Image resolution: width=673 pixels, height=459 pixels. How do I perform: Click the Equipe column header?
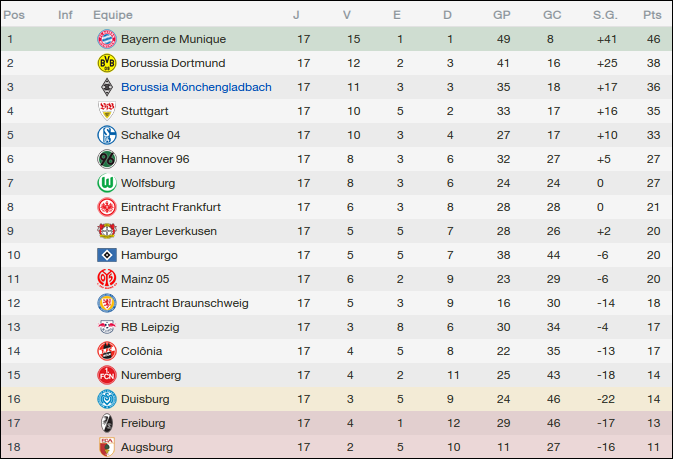(x=113, y=15)
